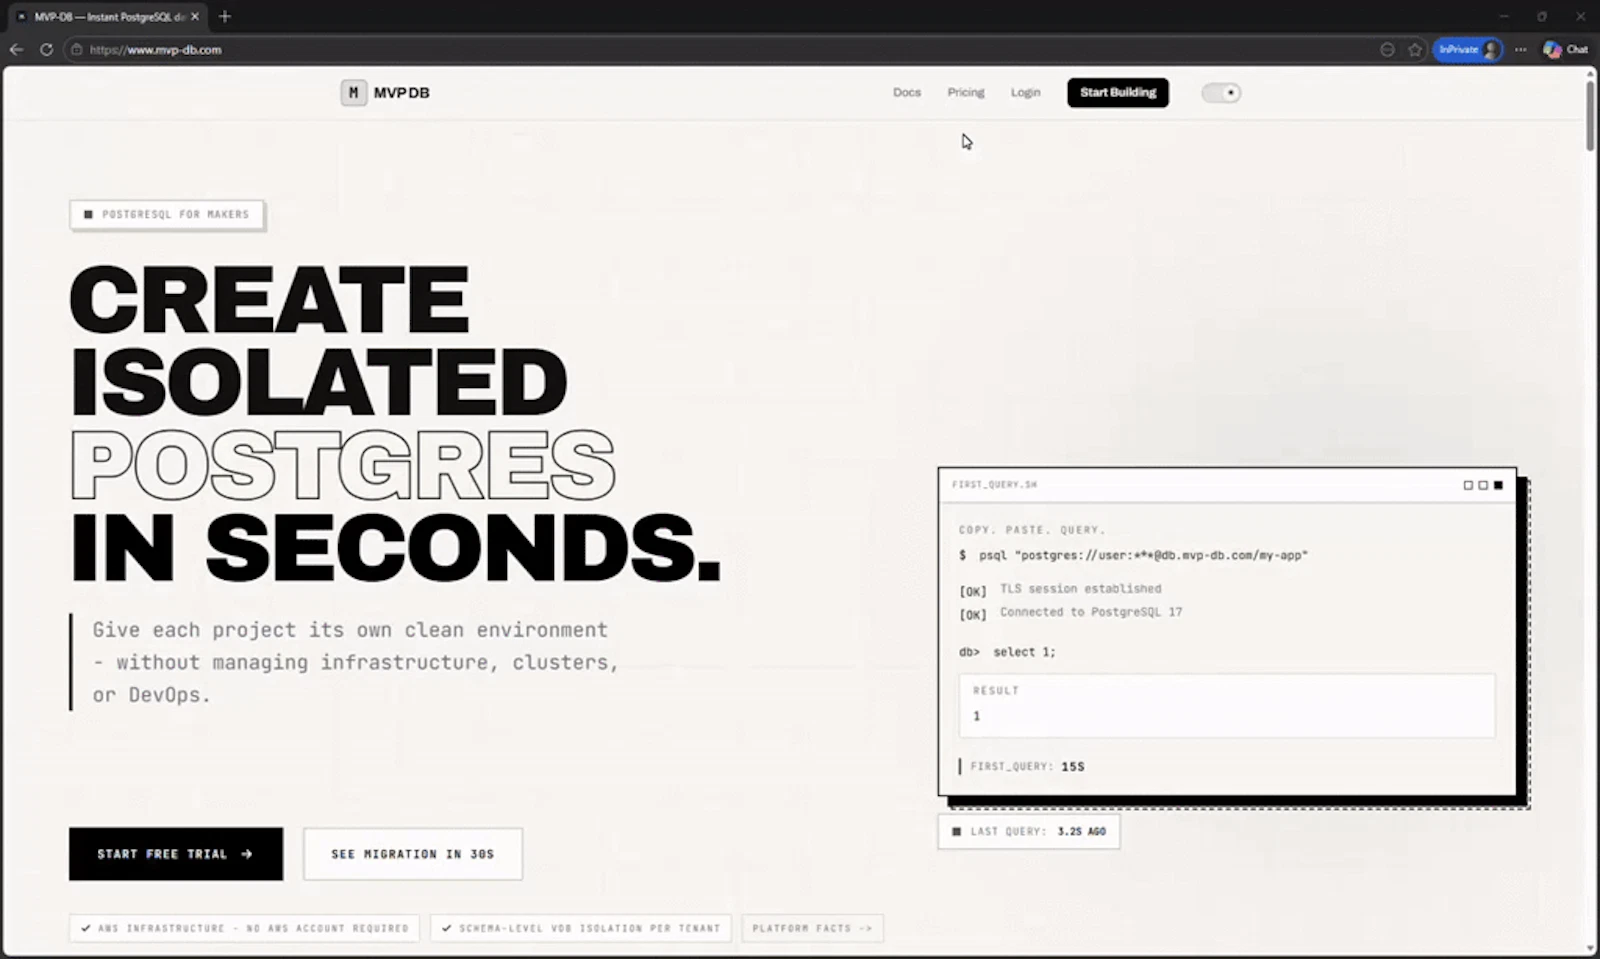Click the MVPDB logo icon

pyautogui.click(x=353, y=93)
